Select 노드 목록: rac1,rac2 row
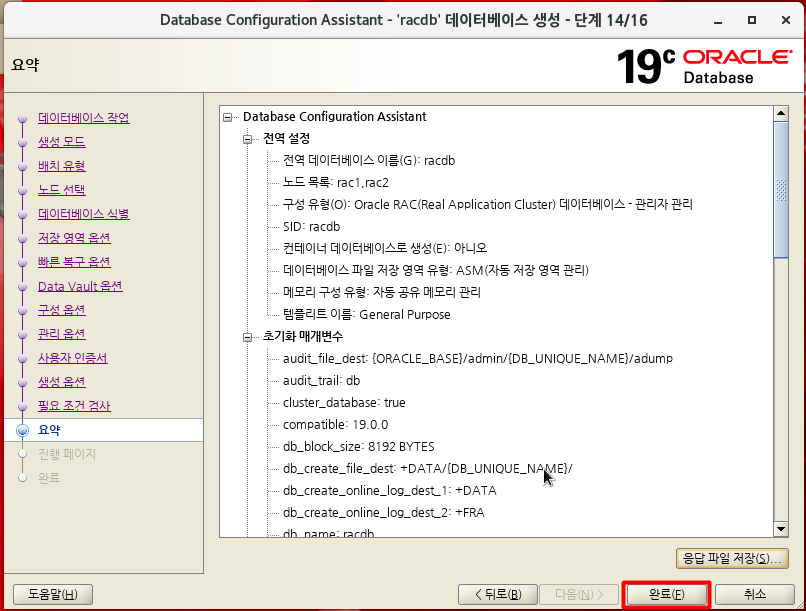Image resolution: width=806 pixels, height=611 pixels. coord(336,183)
